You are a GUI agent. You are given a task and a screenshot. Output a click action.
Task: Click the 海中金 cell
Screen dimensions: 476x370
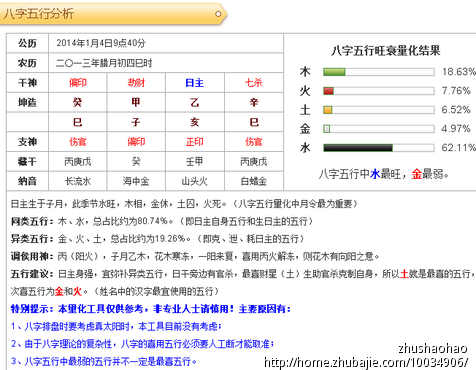coord(136,181)
